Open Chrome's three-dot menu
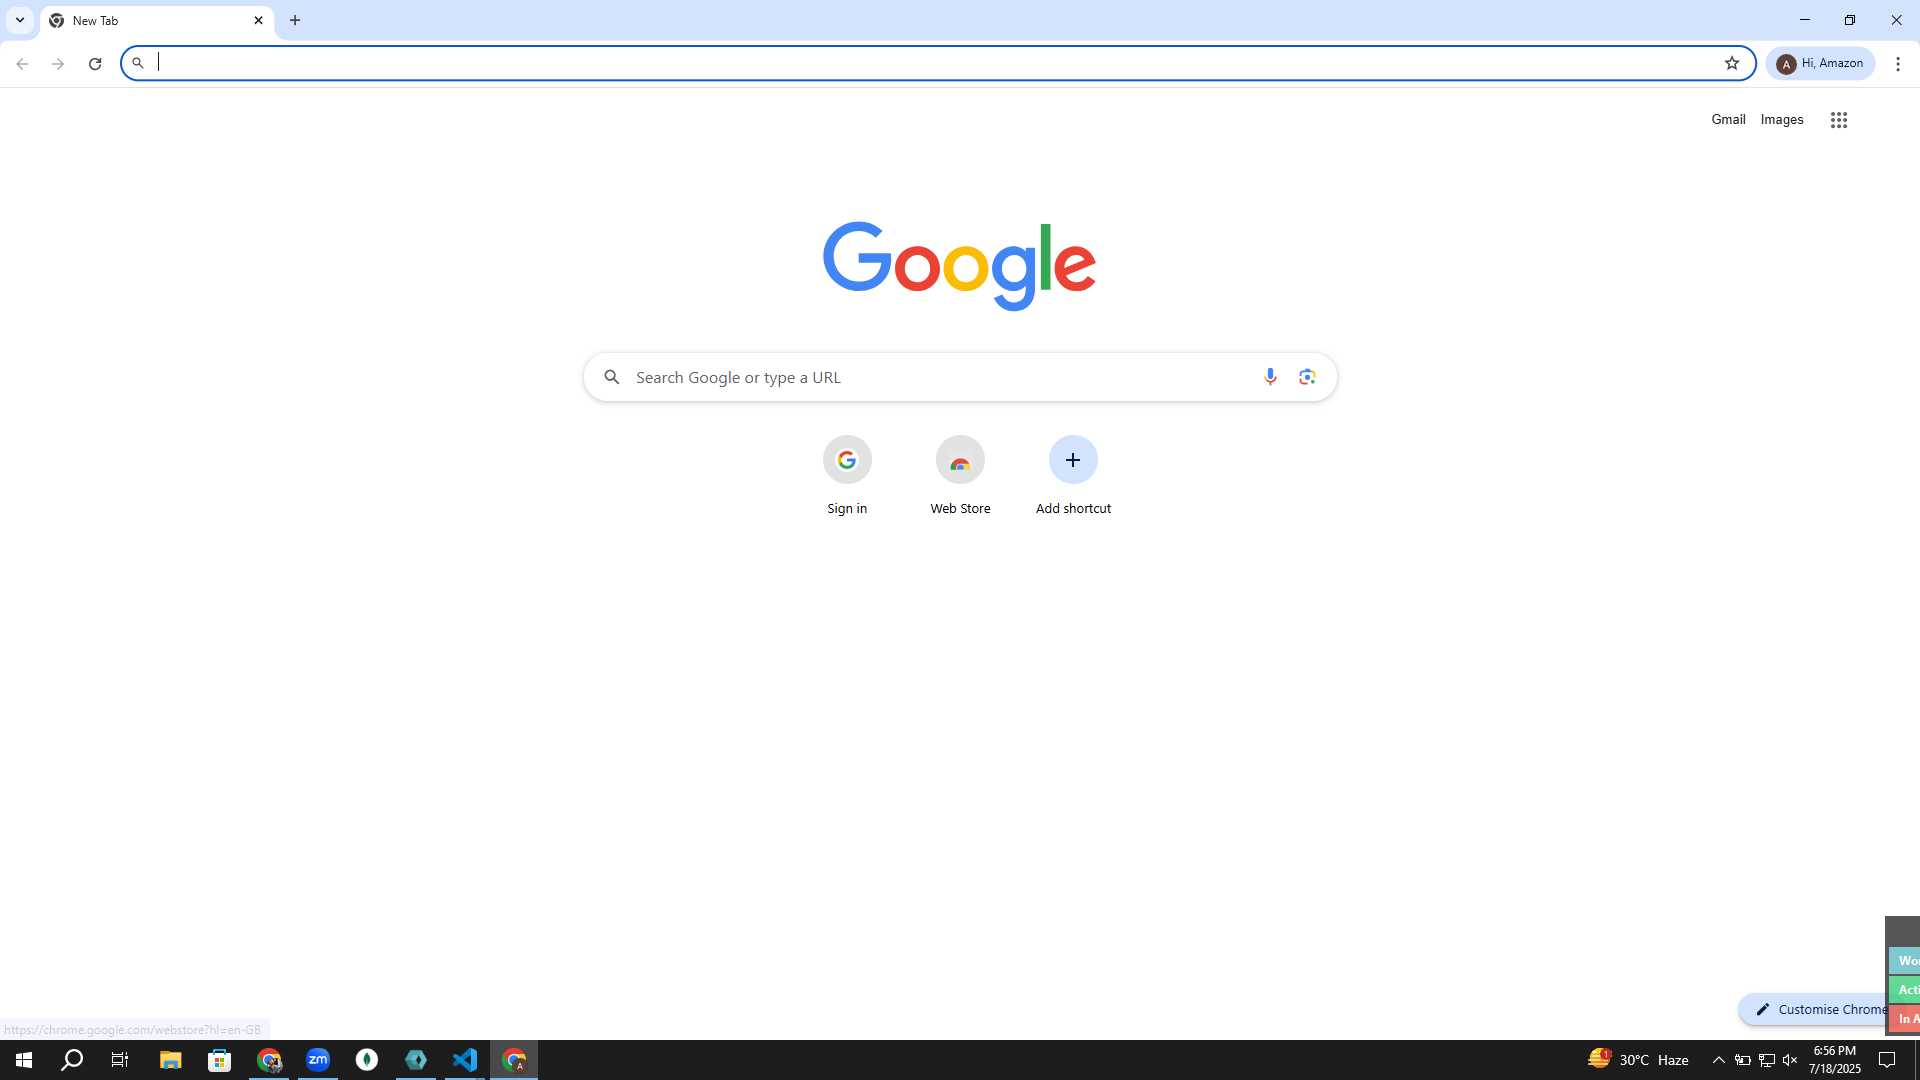This screenshot has height=1080, width=1920. pos(1898,63)
